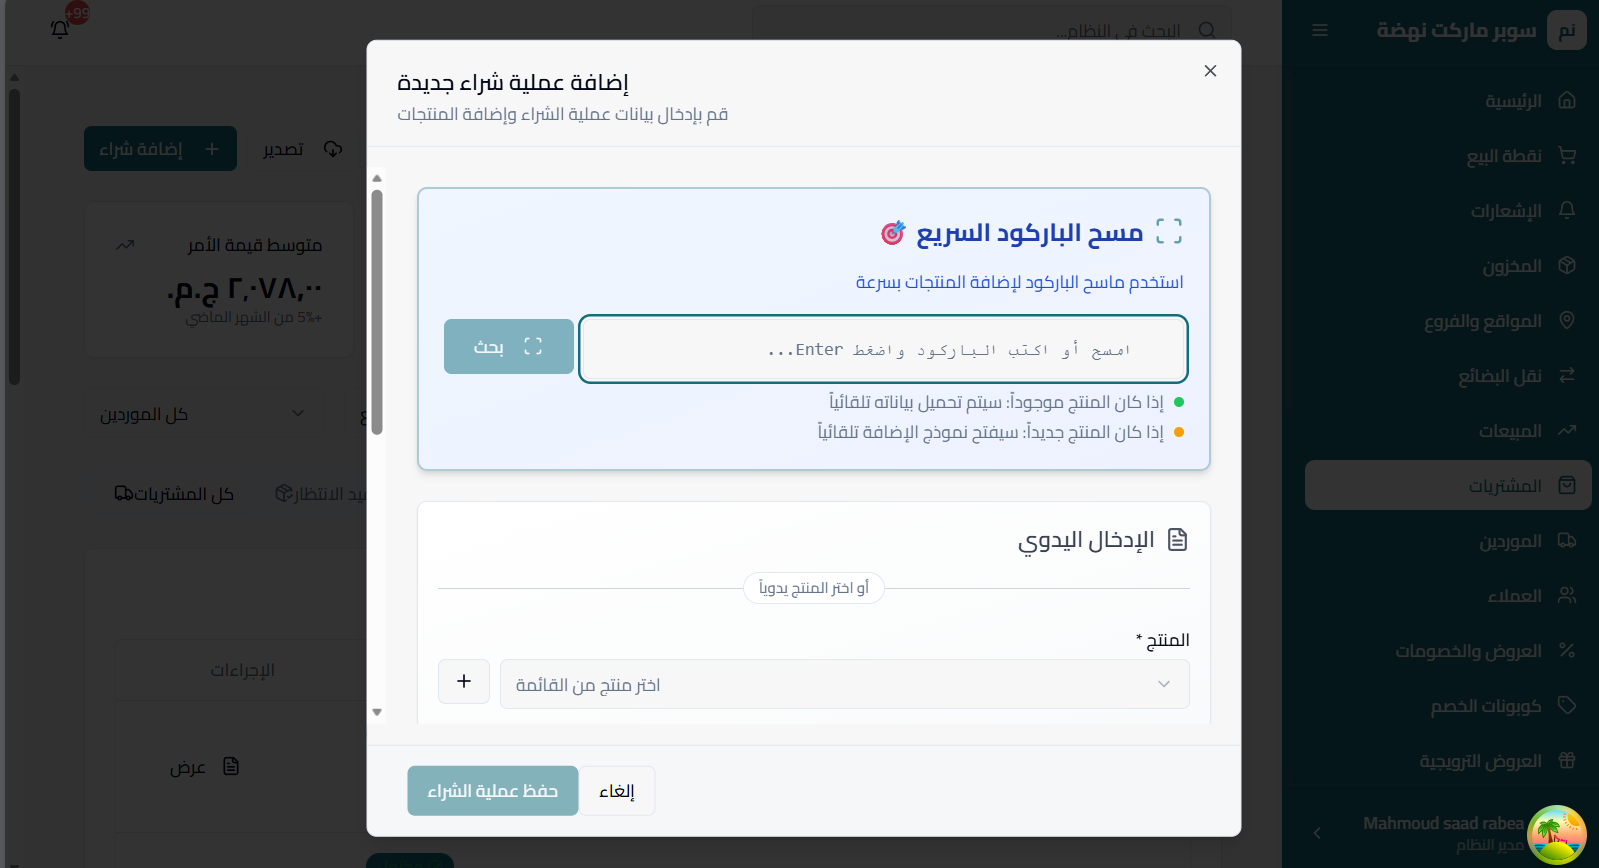Click the تصدير export cloud icon

(333, 149)
